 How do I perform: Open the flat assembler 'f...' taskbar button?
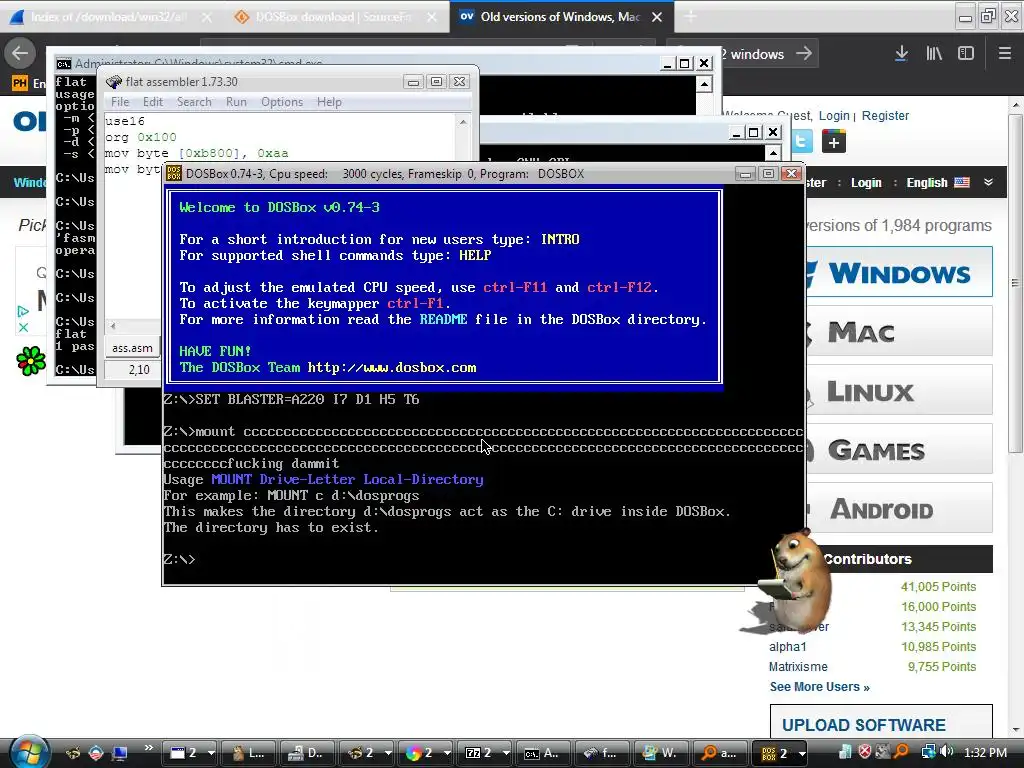click(x=601, y=753)
